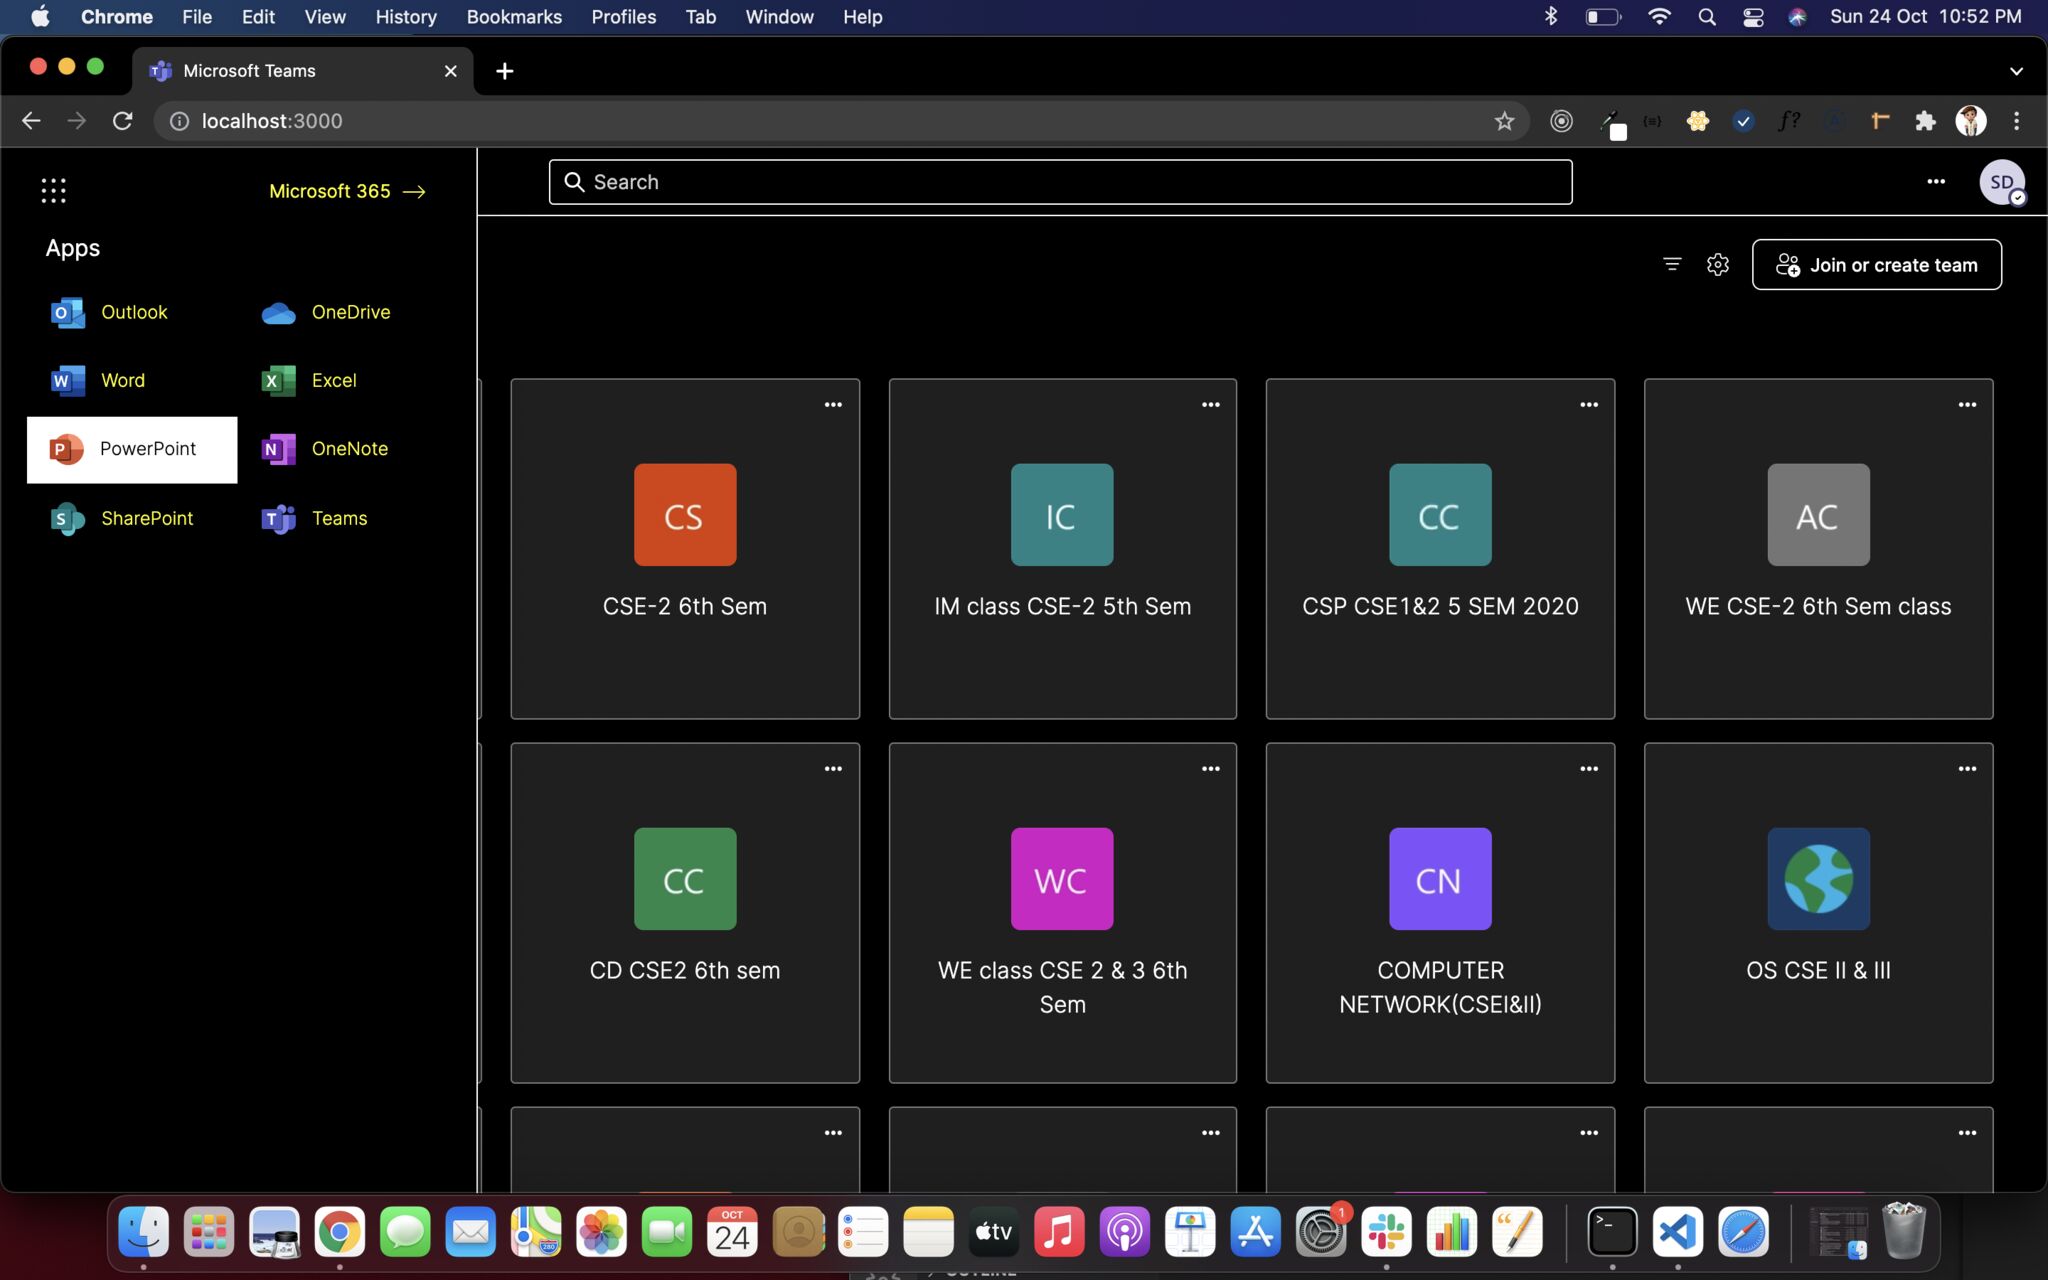2048x1280 pixels.
Task: Open the ellipsis menu on COMPUTER NETWORK card
Action: point(1588,769)
